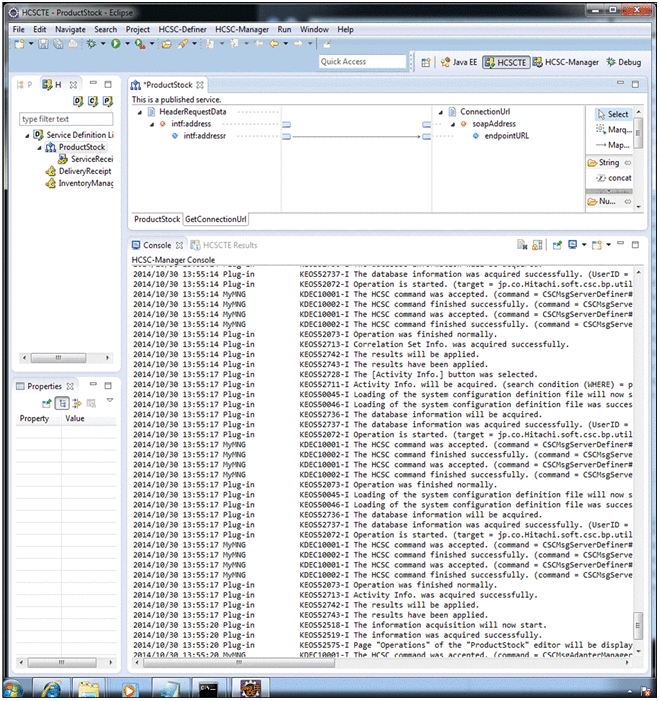Open the Properties view menu dropdown

tap(109, 402)
